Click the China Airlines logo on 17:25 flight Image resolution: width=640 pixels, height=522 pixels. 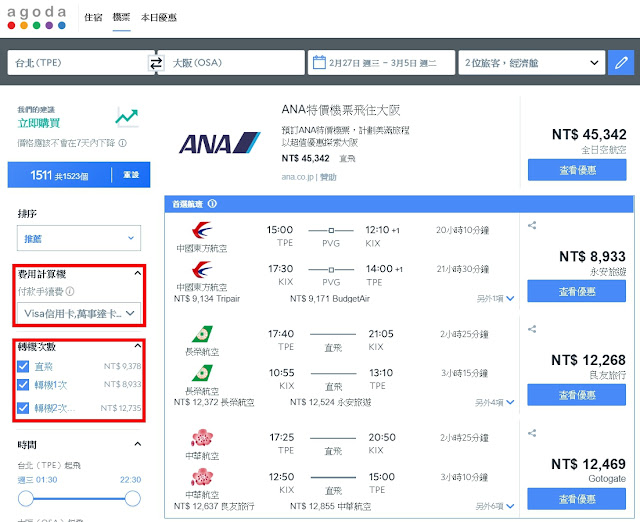pos(202,438)
